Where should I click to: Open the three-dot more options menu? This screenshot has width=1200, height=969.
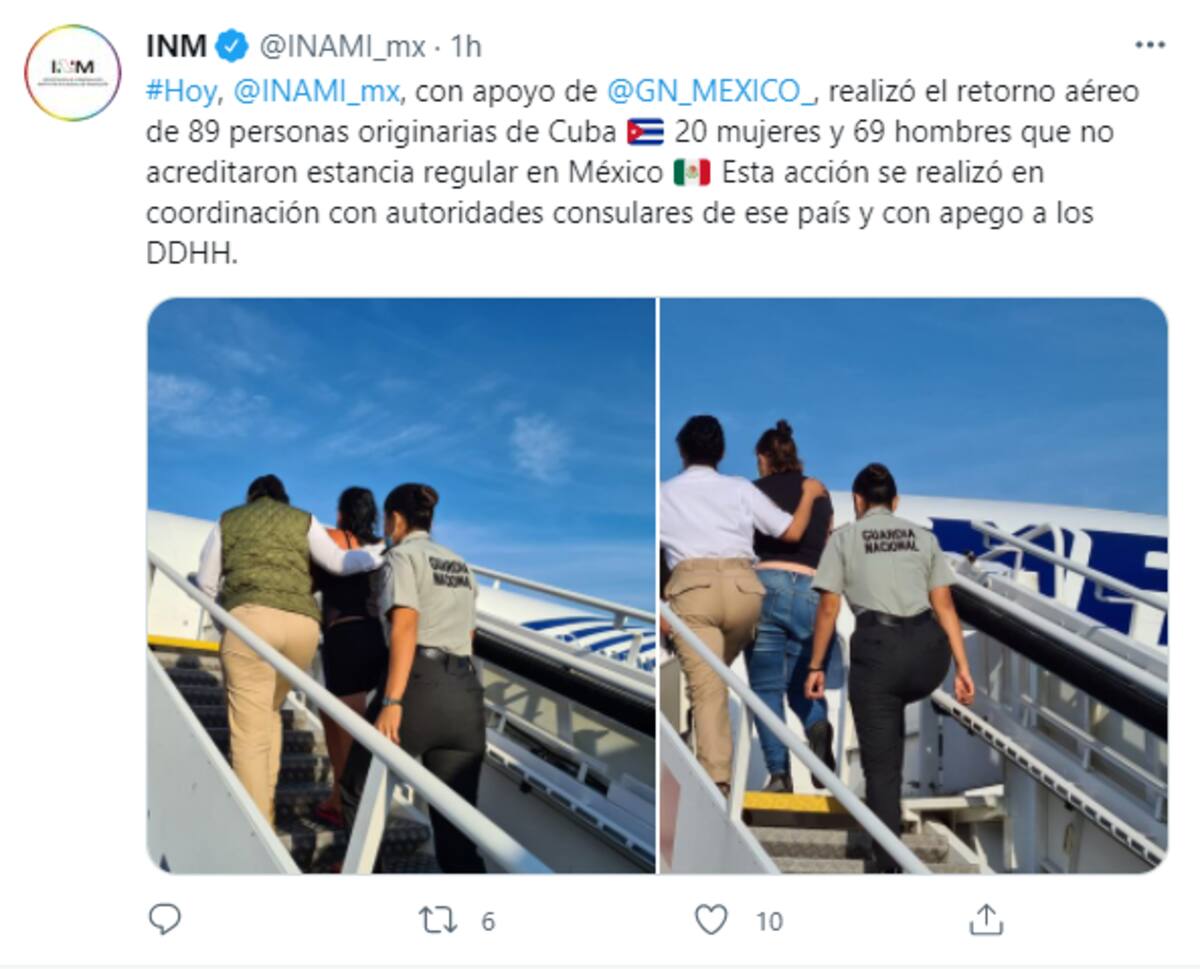click(1150, 46)
